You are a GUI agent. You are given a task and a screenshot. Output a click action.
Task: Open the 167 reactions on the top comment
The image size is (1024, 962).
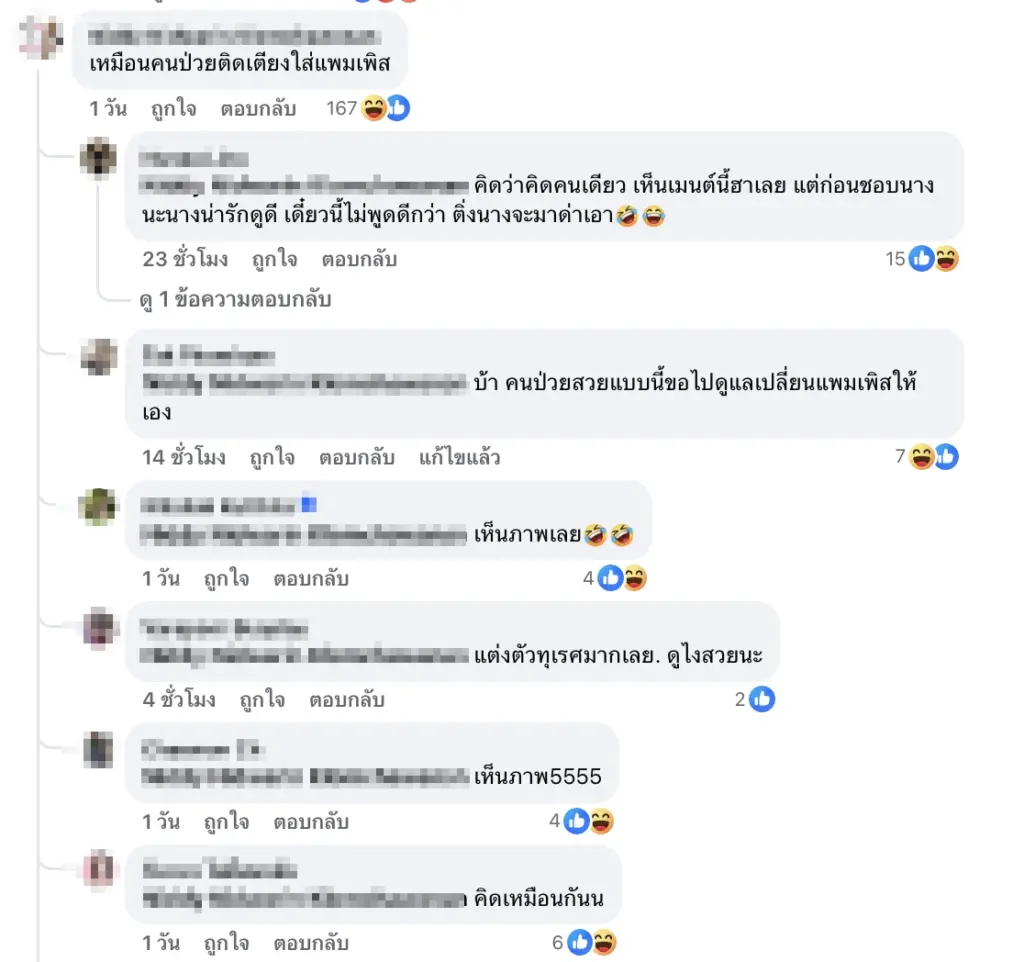[368, 108]
